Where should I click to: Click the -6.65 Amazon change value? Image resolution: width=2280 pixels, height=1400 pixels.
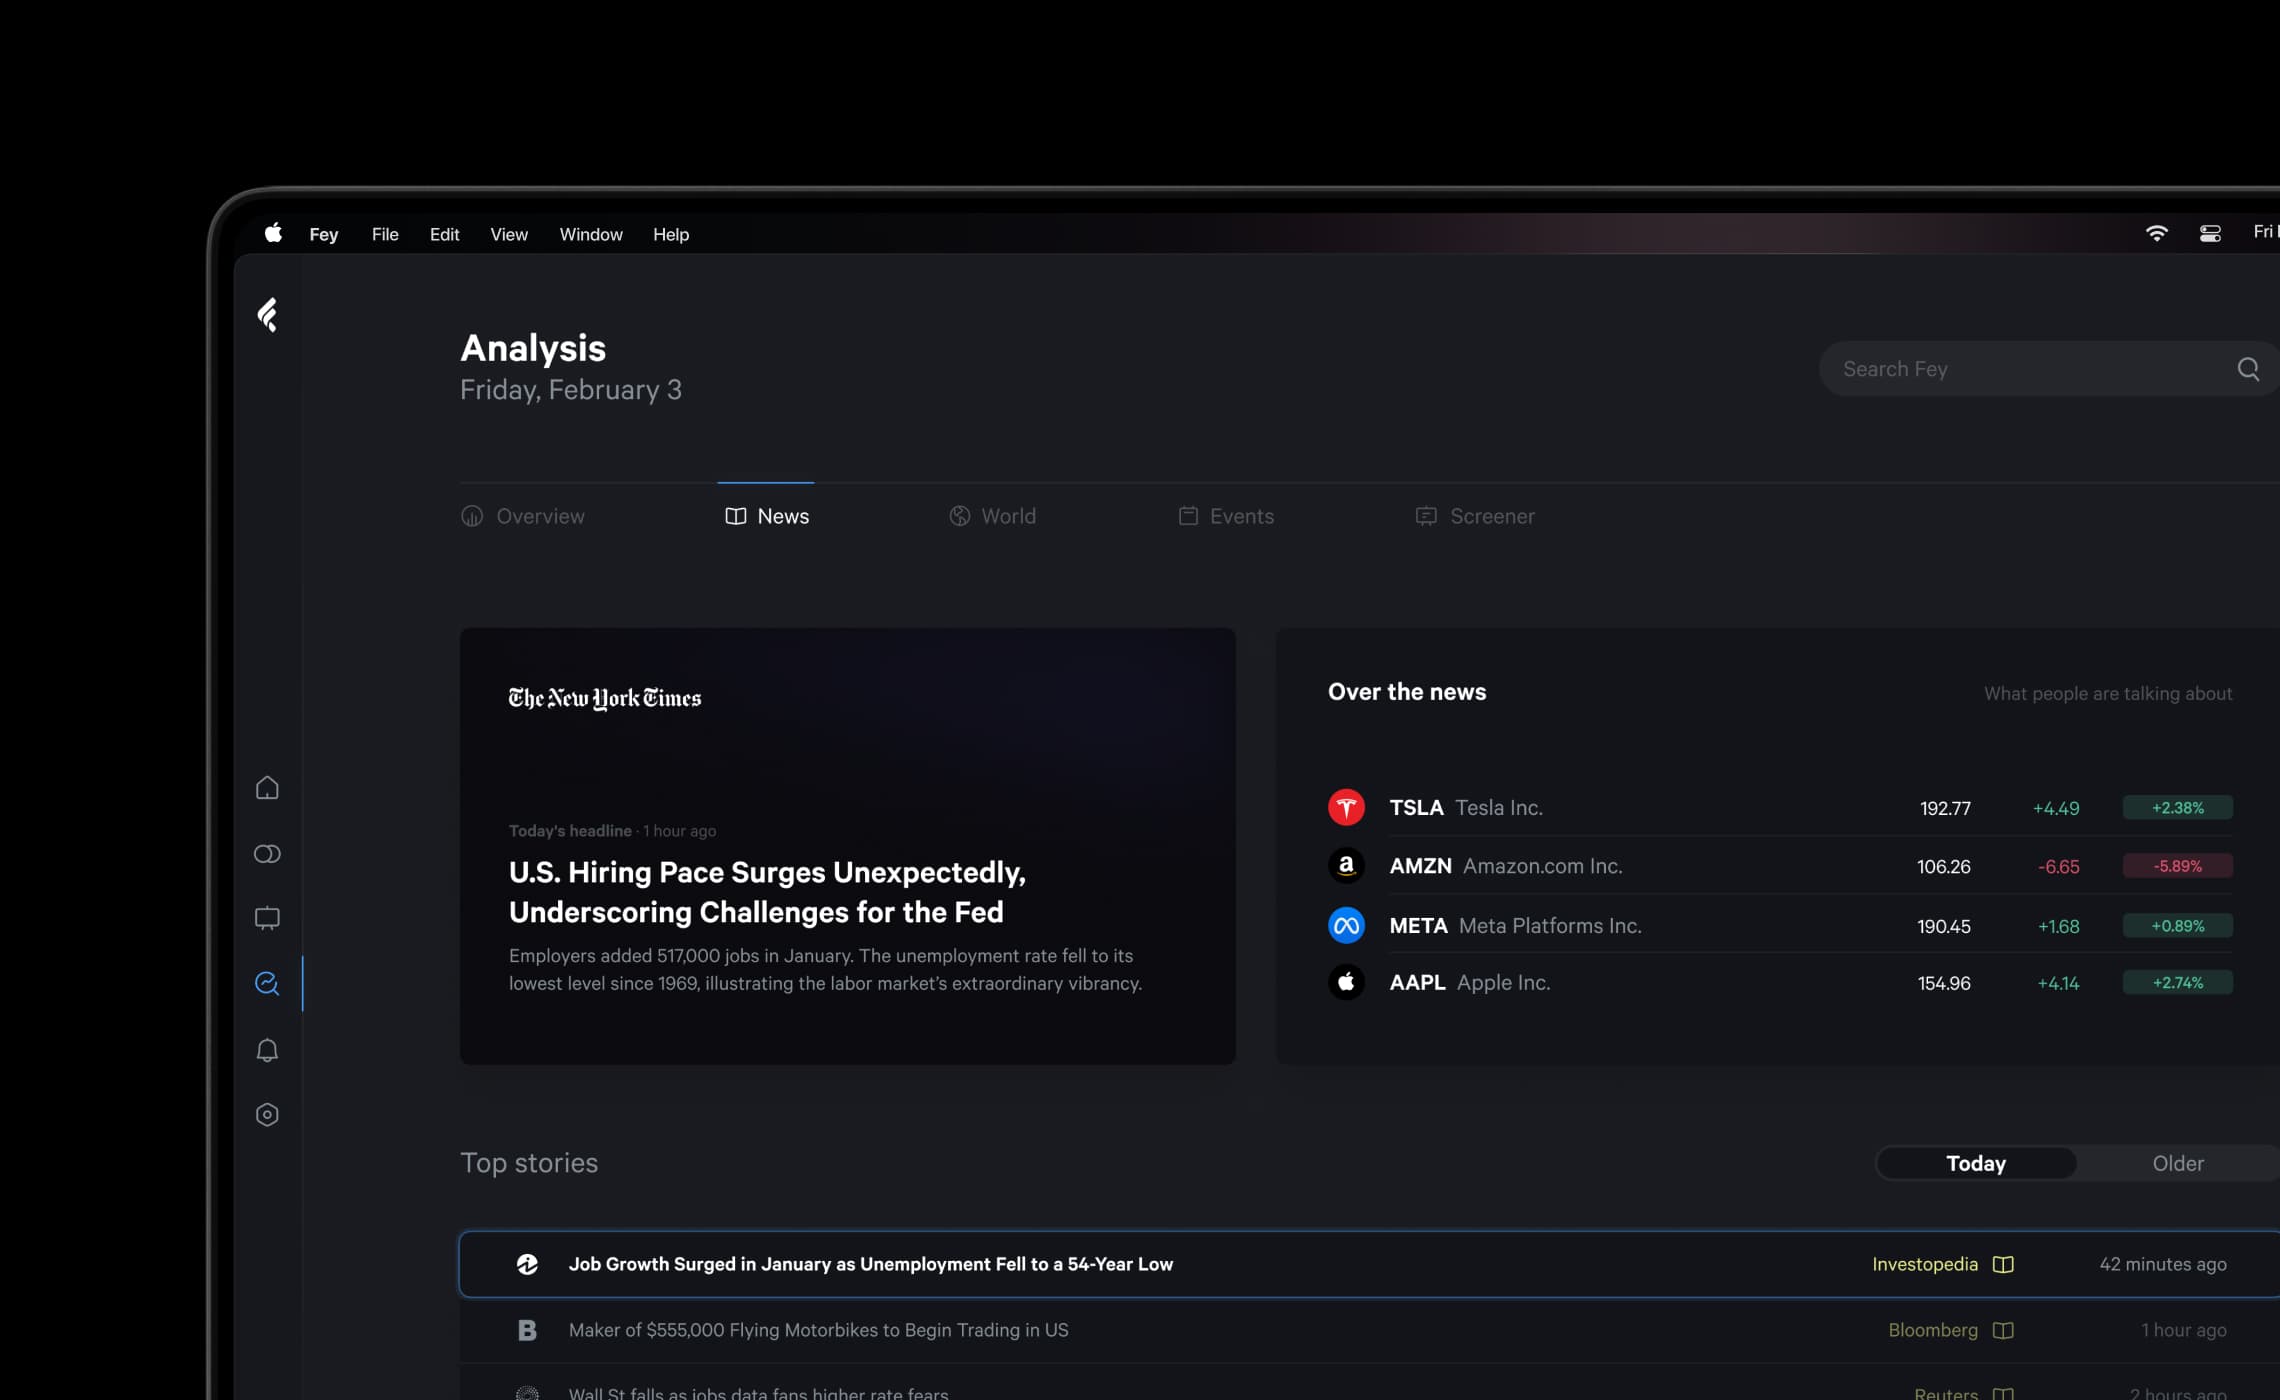[x=2058, y=866]
